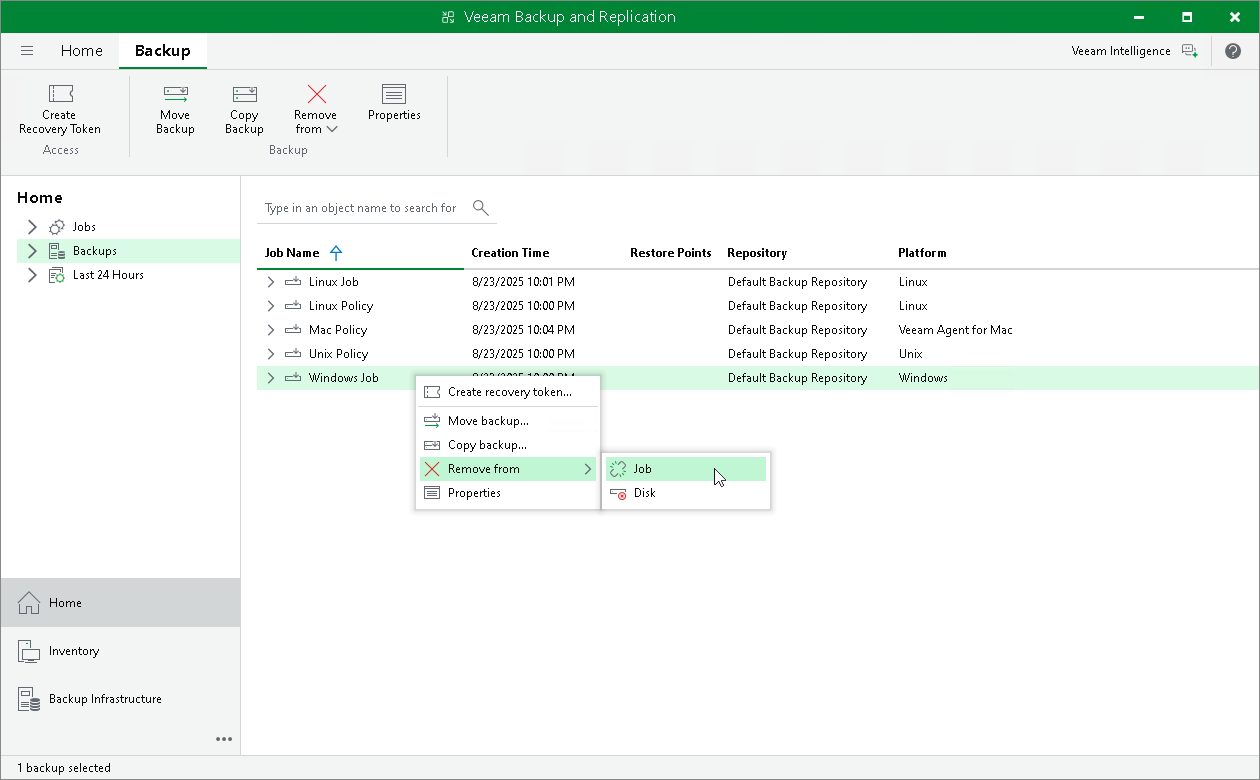Expand the Last 24 Hours node
The height and width of the screenshot is (780, 1260).
[32, 275]
